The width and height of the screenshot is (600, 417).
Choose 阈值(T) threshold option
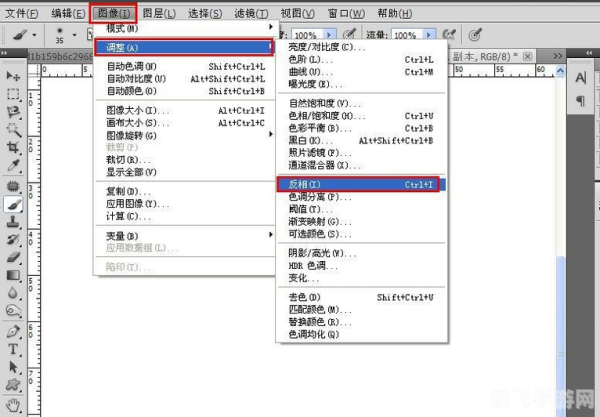coord(361,209)
